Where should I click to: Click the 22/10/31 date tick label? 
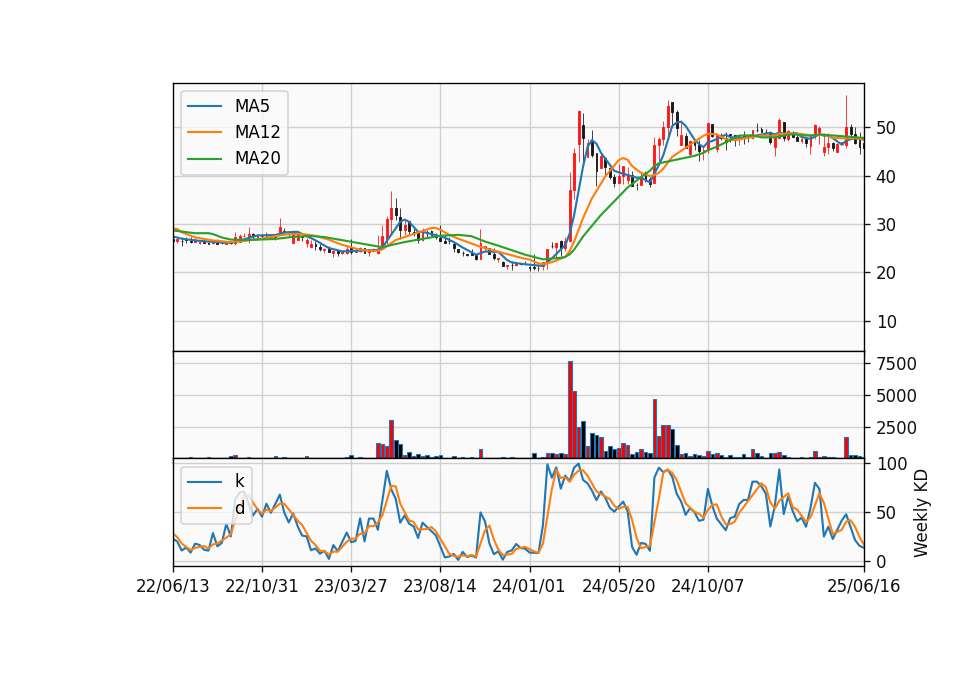tap(261, 586)
